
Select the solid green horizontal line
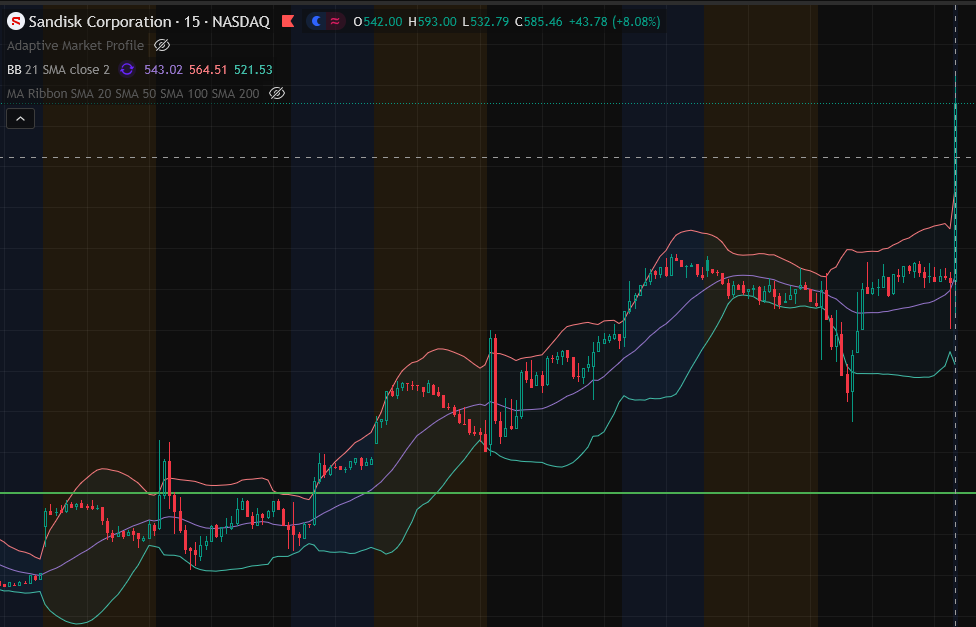click(x=488, y=493)
